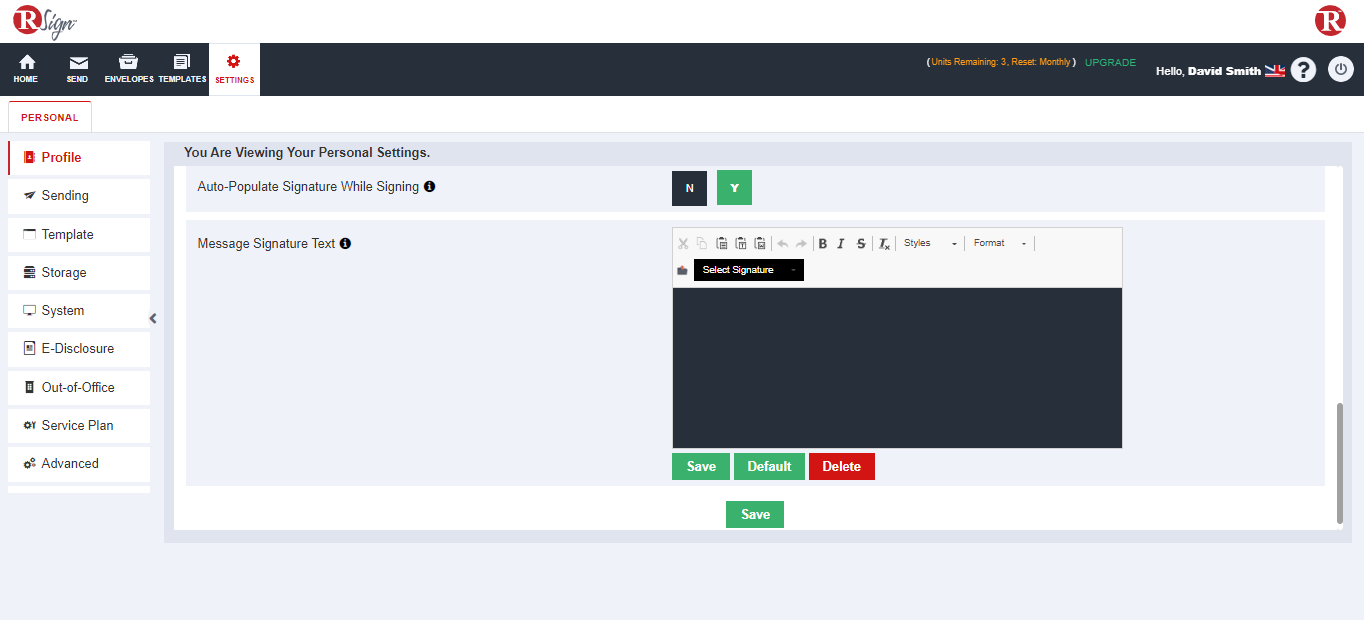Image resolution: width=1364 pixels, height=620 pixels.
Task: Click the UK flag icon next to David Smith
Action: [x=1274, y=70]
